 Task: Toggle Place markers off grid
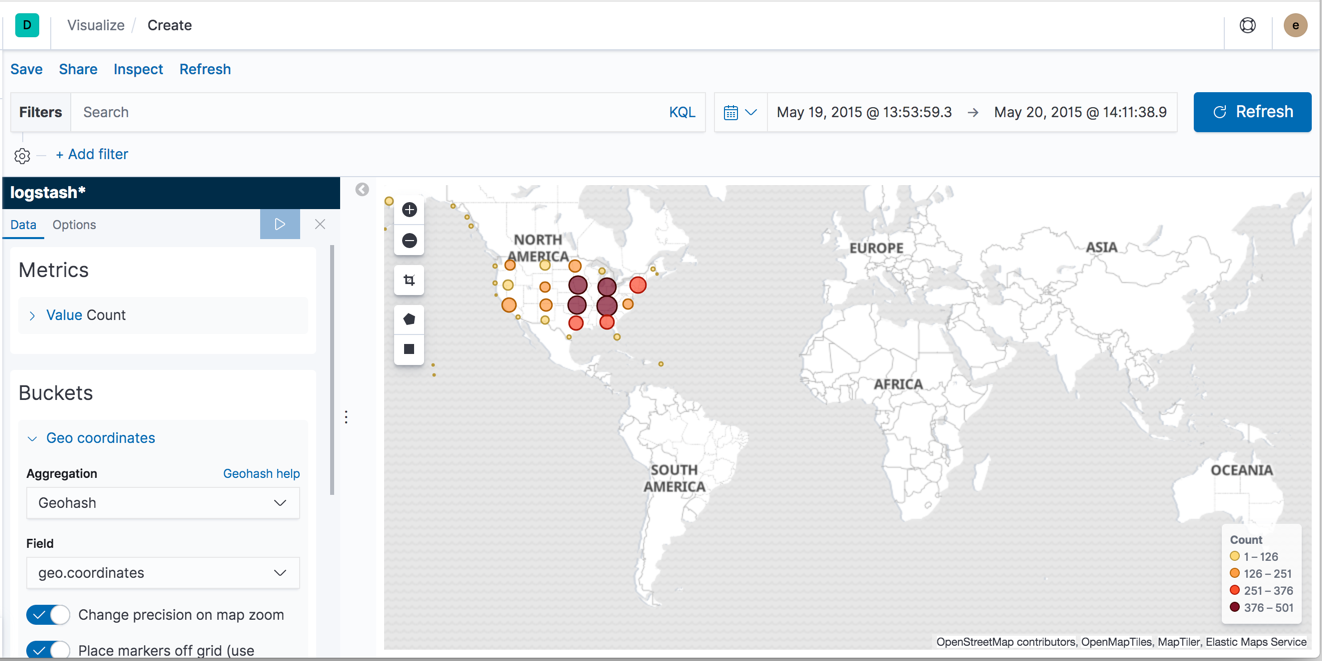click(x=48, y=650)
